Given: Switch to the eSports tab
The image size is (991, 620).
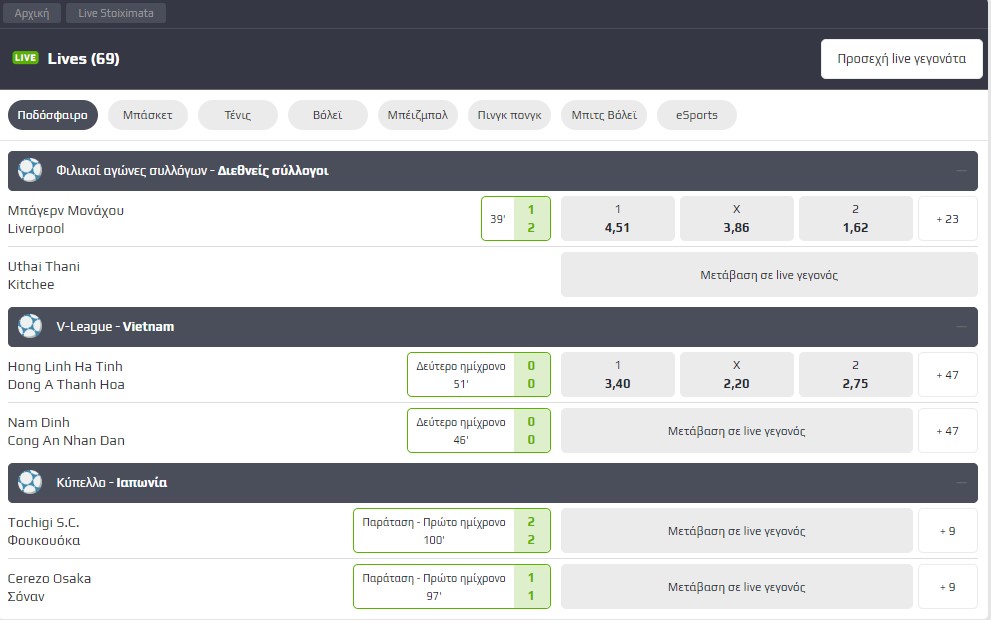Looking at the screenshot, I should (696, 115).
